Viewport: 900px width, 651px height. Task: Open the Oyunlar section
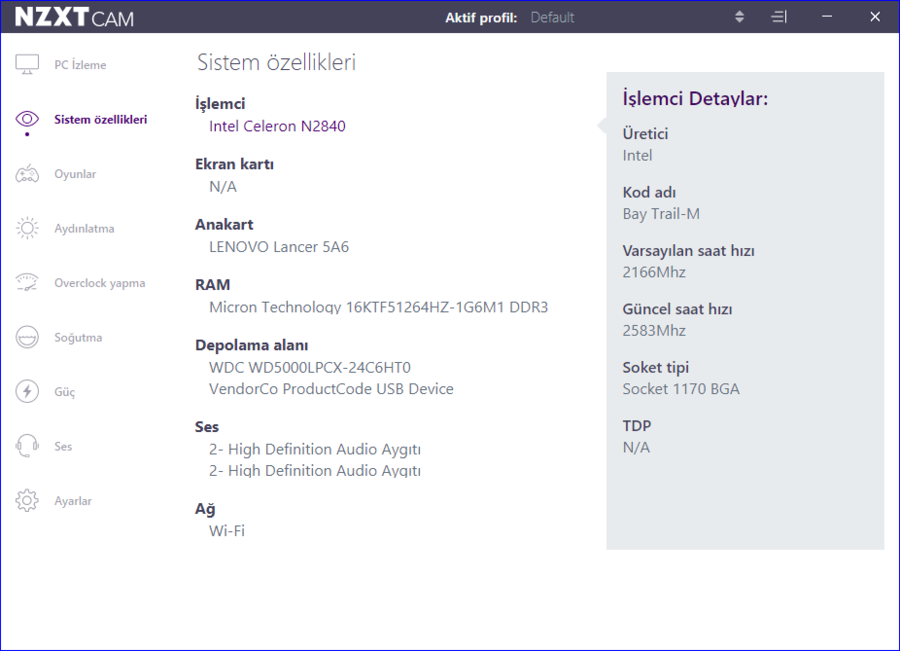click(75, 174)
